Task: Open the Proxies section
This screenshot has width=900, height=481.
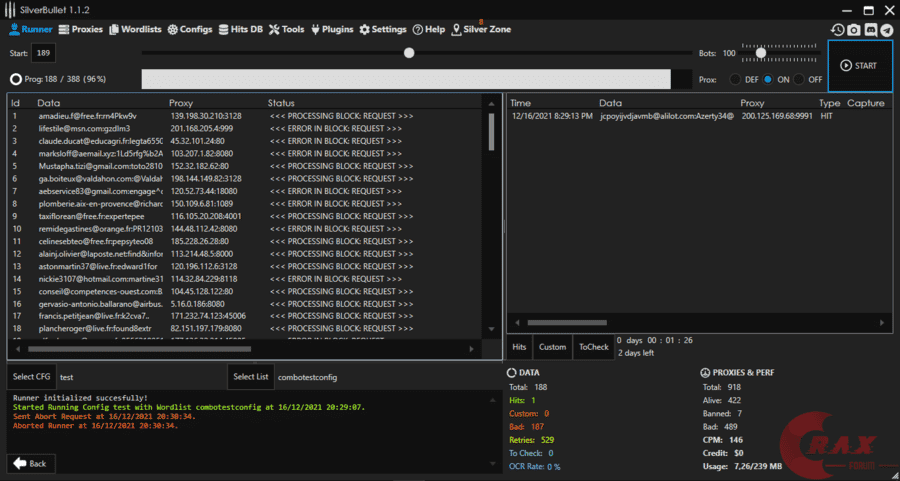Action: coord(80,30)
